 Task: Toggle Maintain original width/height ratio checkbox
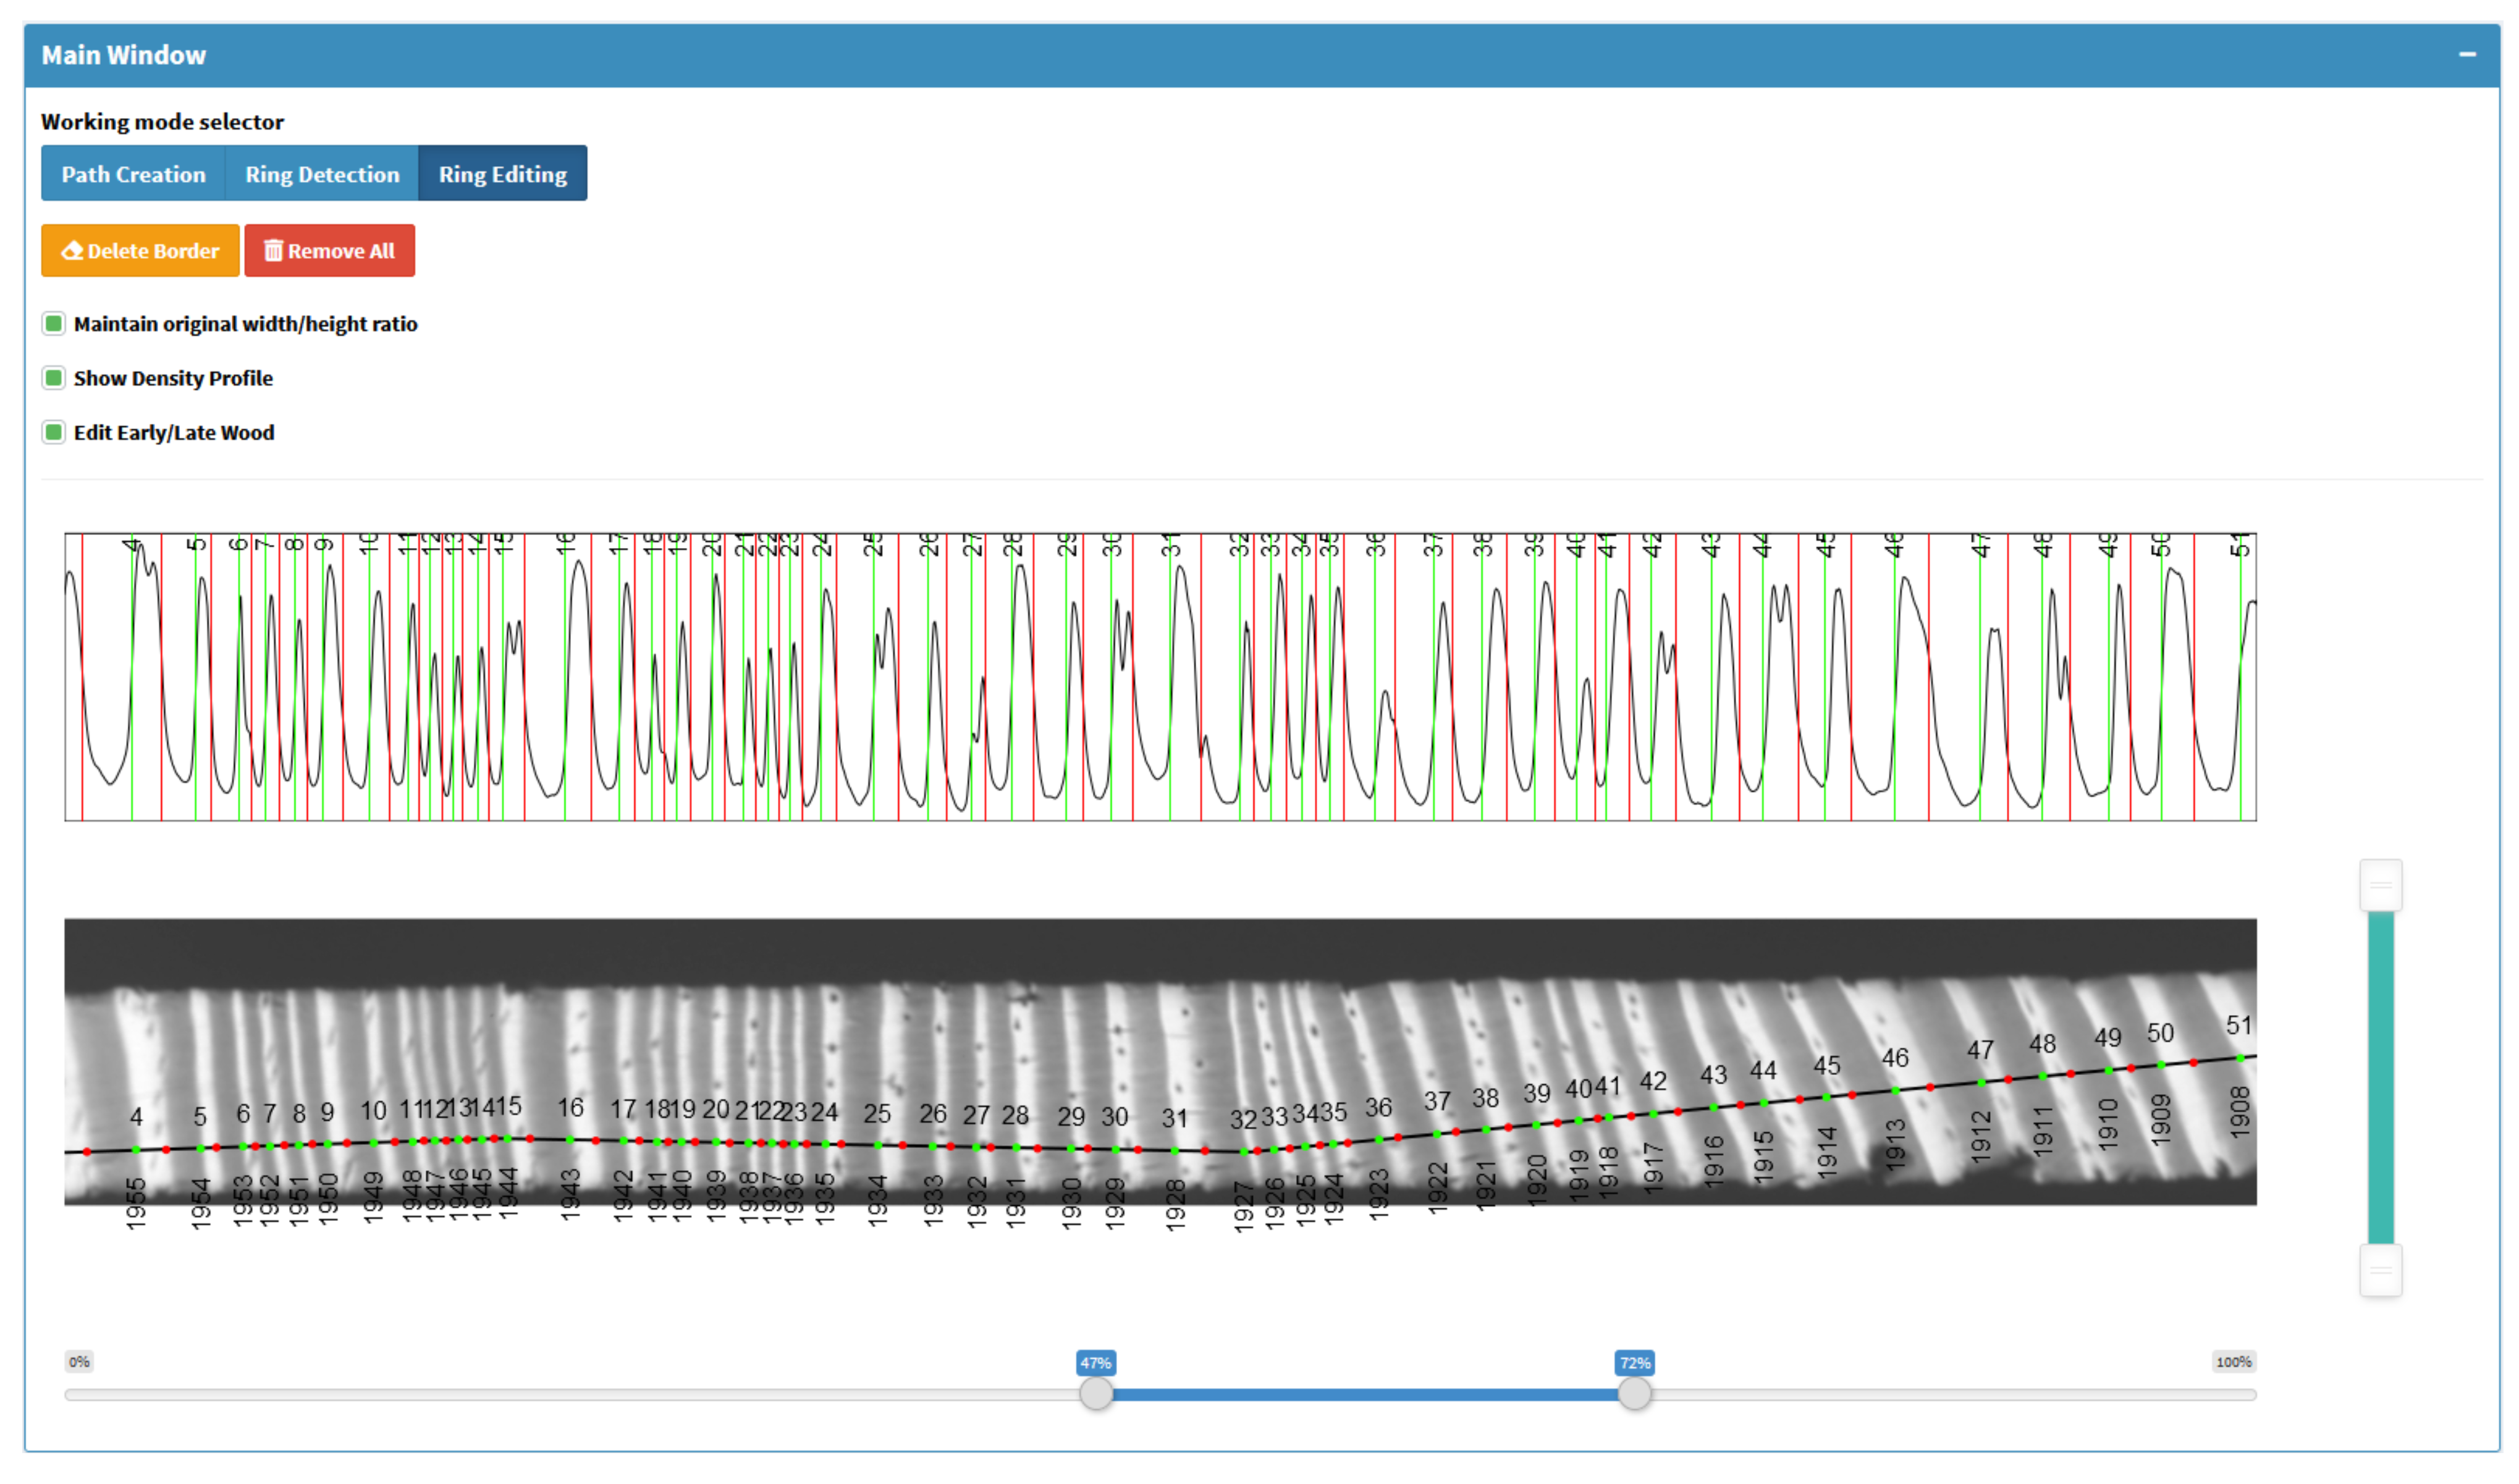tap(54, 324)
